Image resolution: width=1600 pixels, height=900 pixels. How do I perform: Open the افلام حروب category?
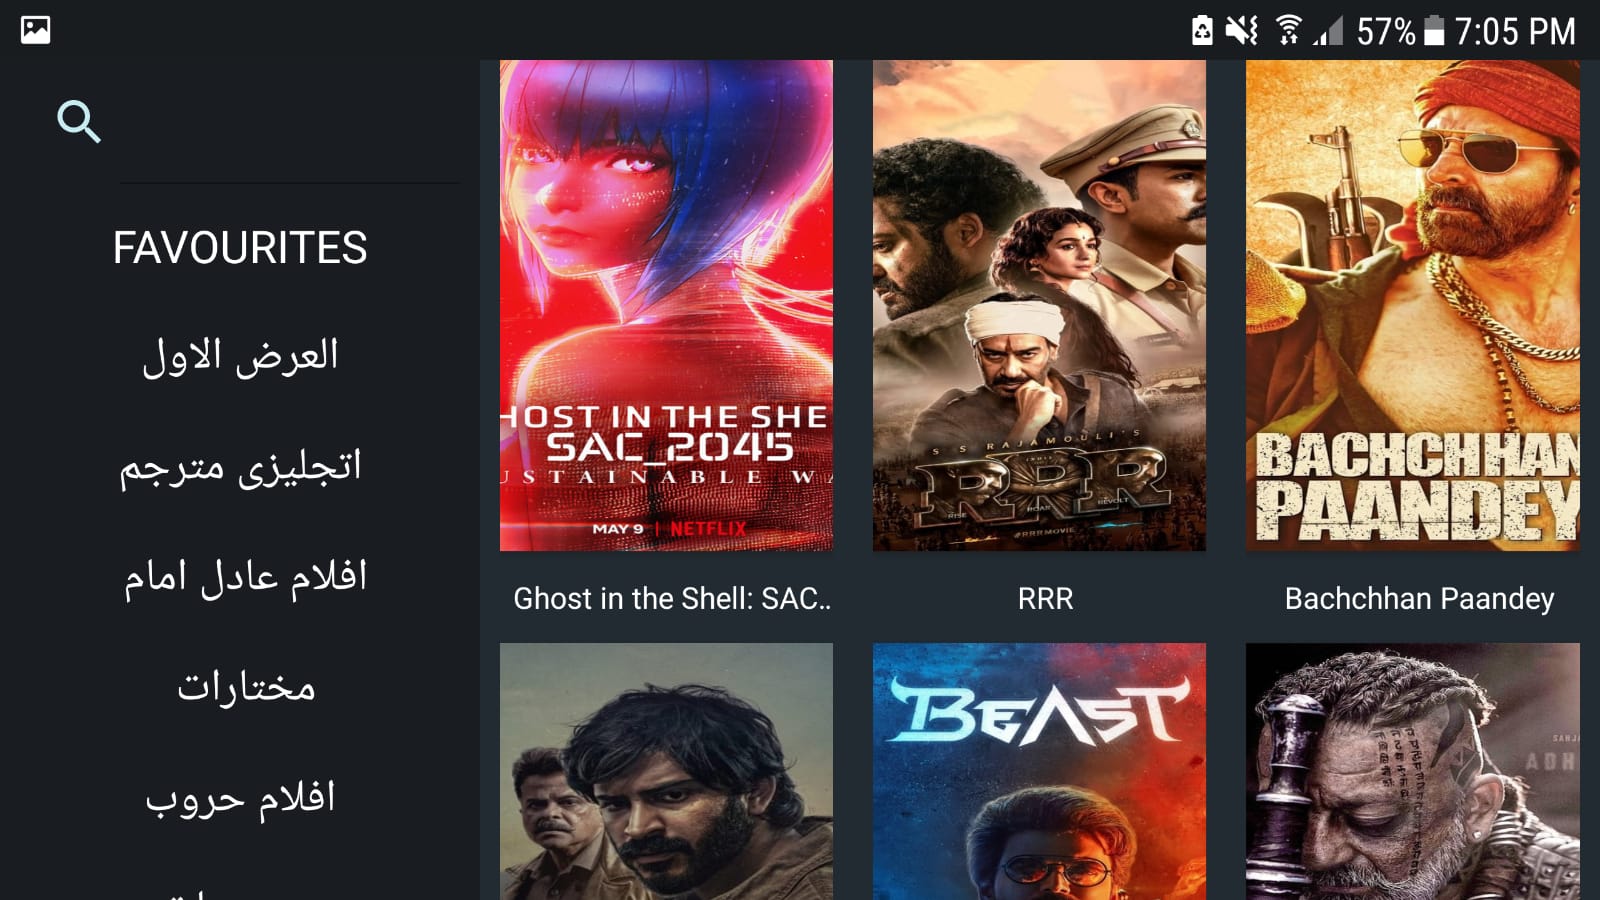click(x=240, y=799)
